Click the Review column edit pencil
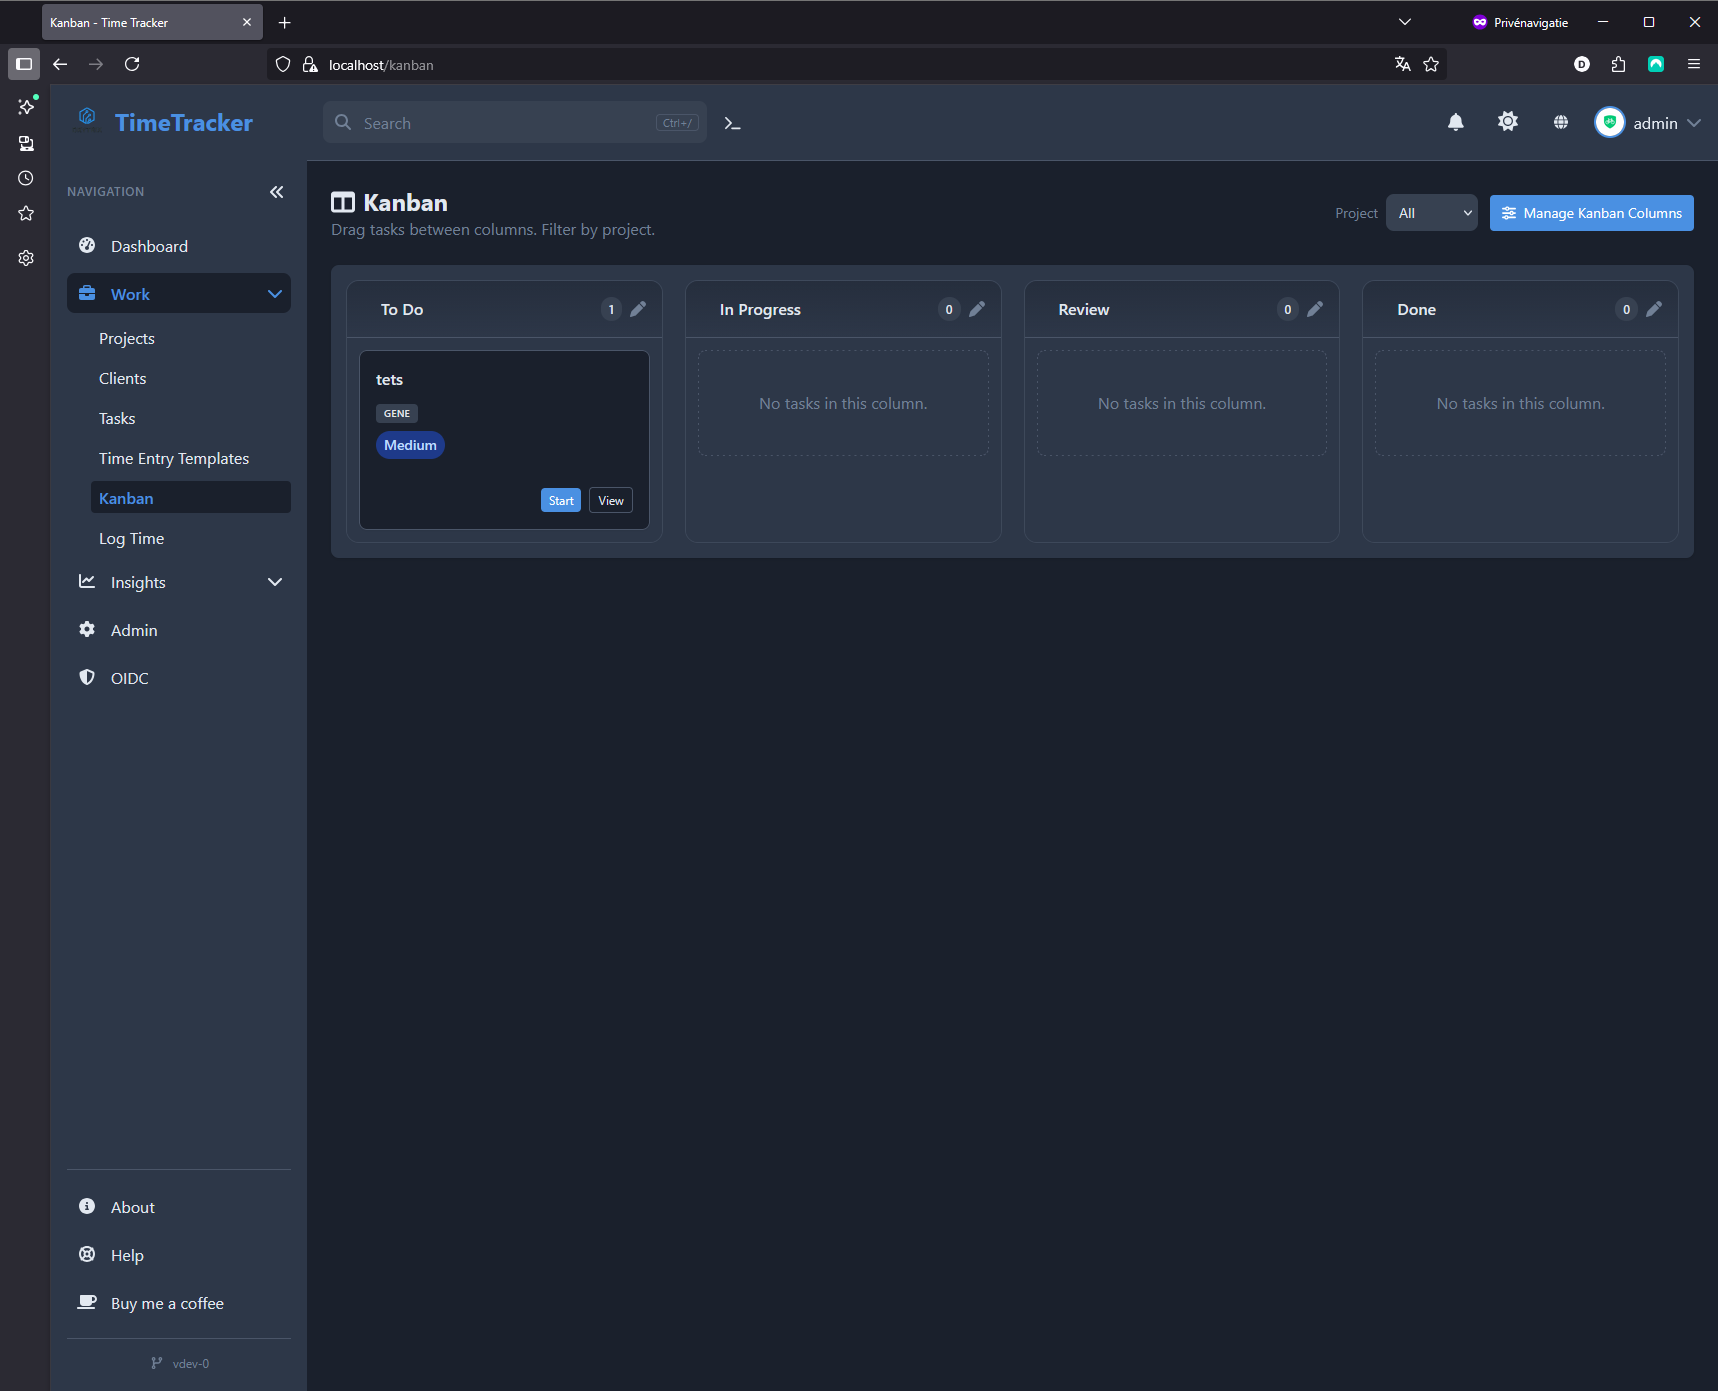This screenshot has width=1718, height=1391. (1315, 309)
